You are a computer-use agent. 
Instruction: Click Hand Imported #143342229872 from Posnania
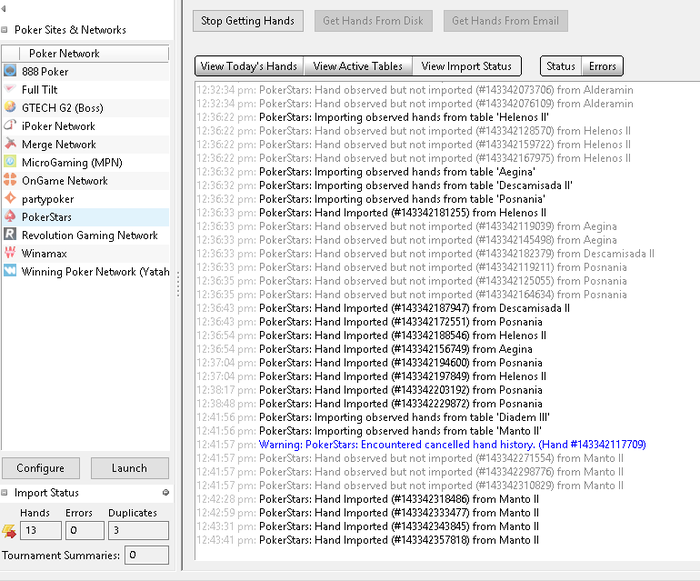(x=369, y=404)
